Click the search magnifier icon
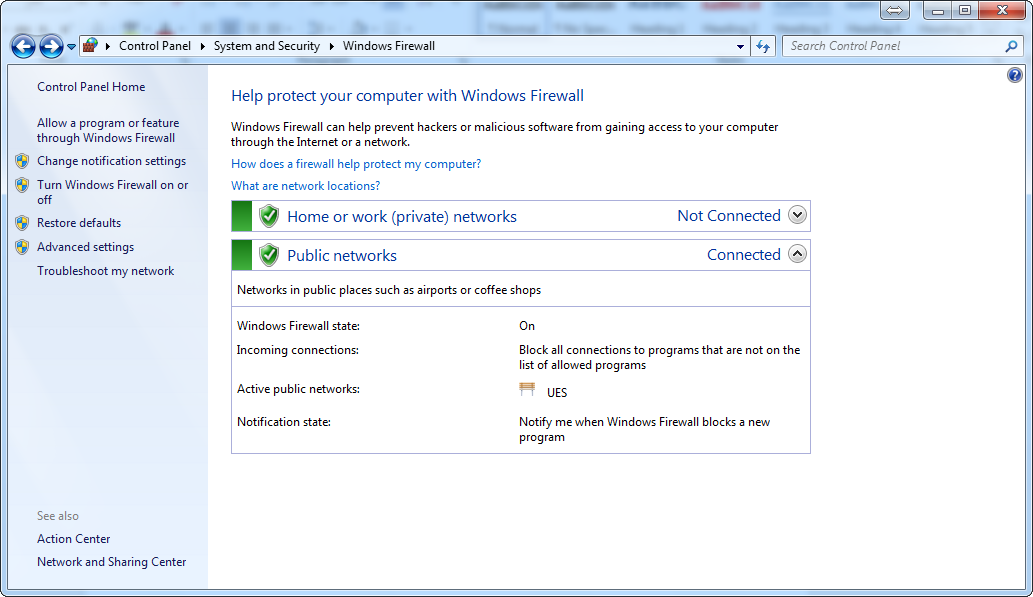Viewport: 1033px width, 597px height. pos(1011,46)
